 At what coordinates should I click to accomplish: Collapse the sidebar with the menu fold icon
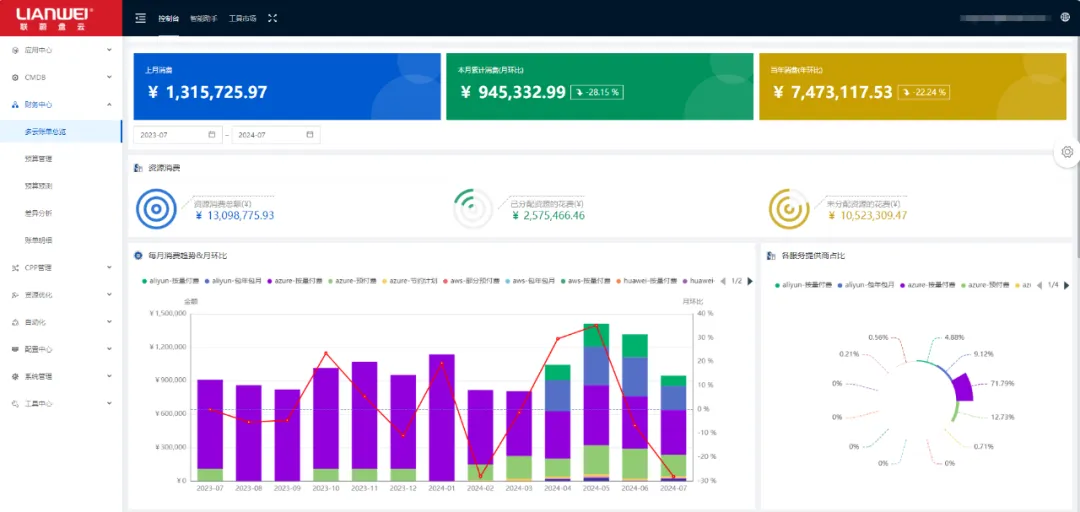pos(140,18)
